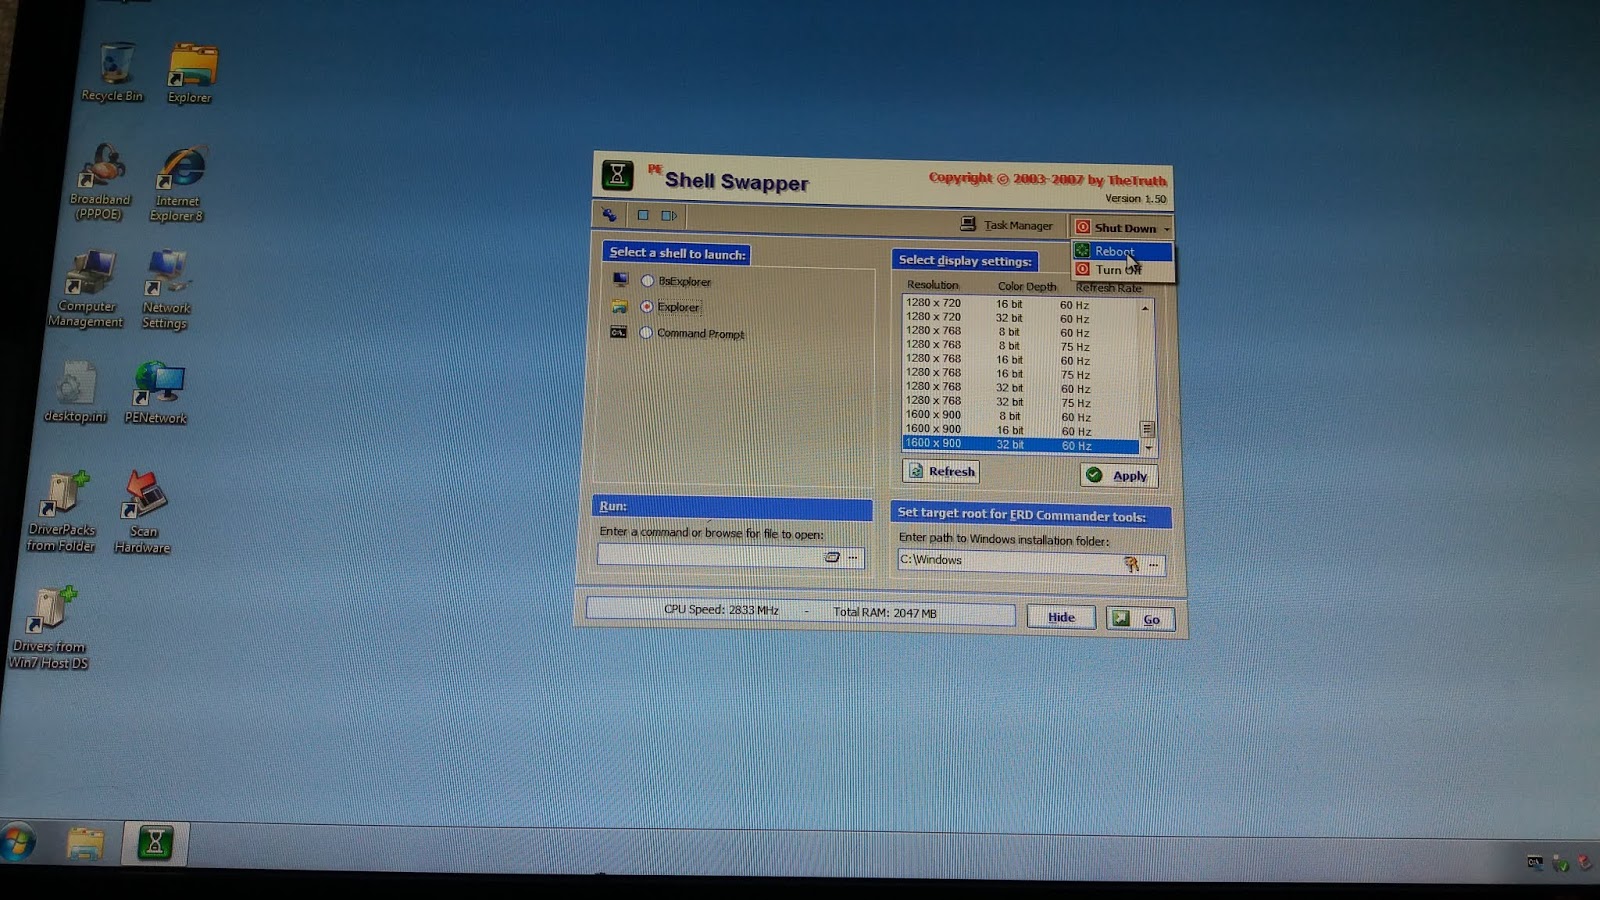Click the green check tray icon
Viewport: 1600px width, 900px height.
point(1560,863)
